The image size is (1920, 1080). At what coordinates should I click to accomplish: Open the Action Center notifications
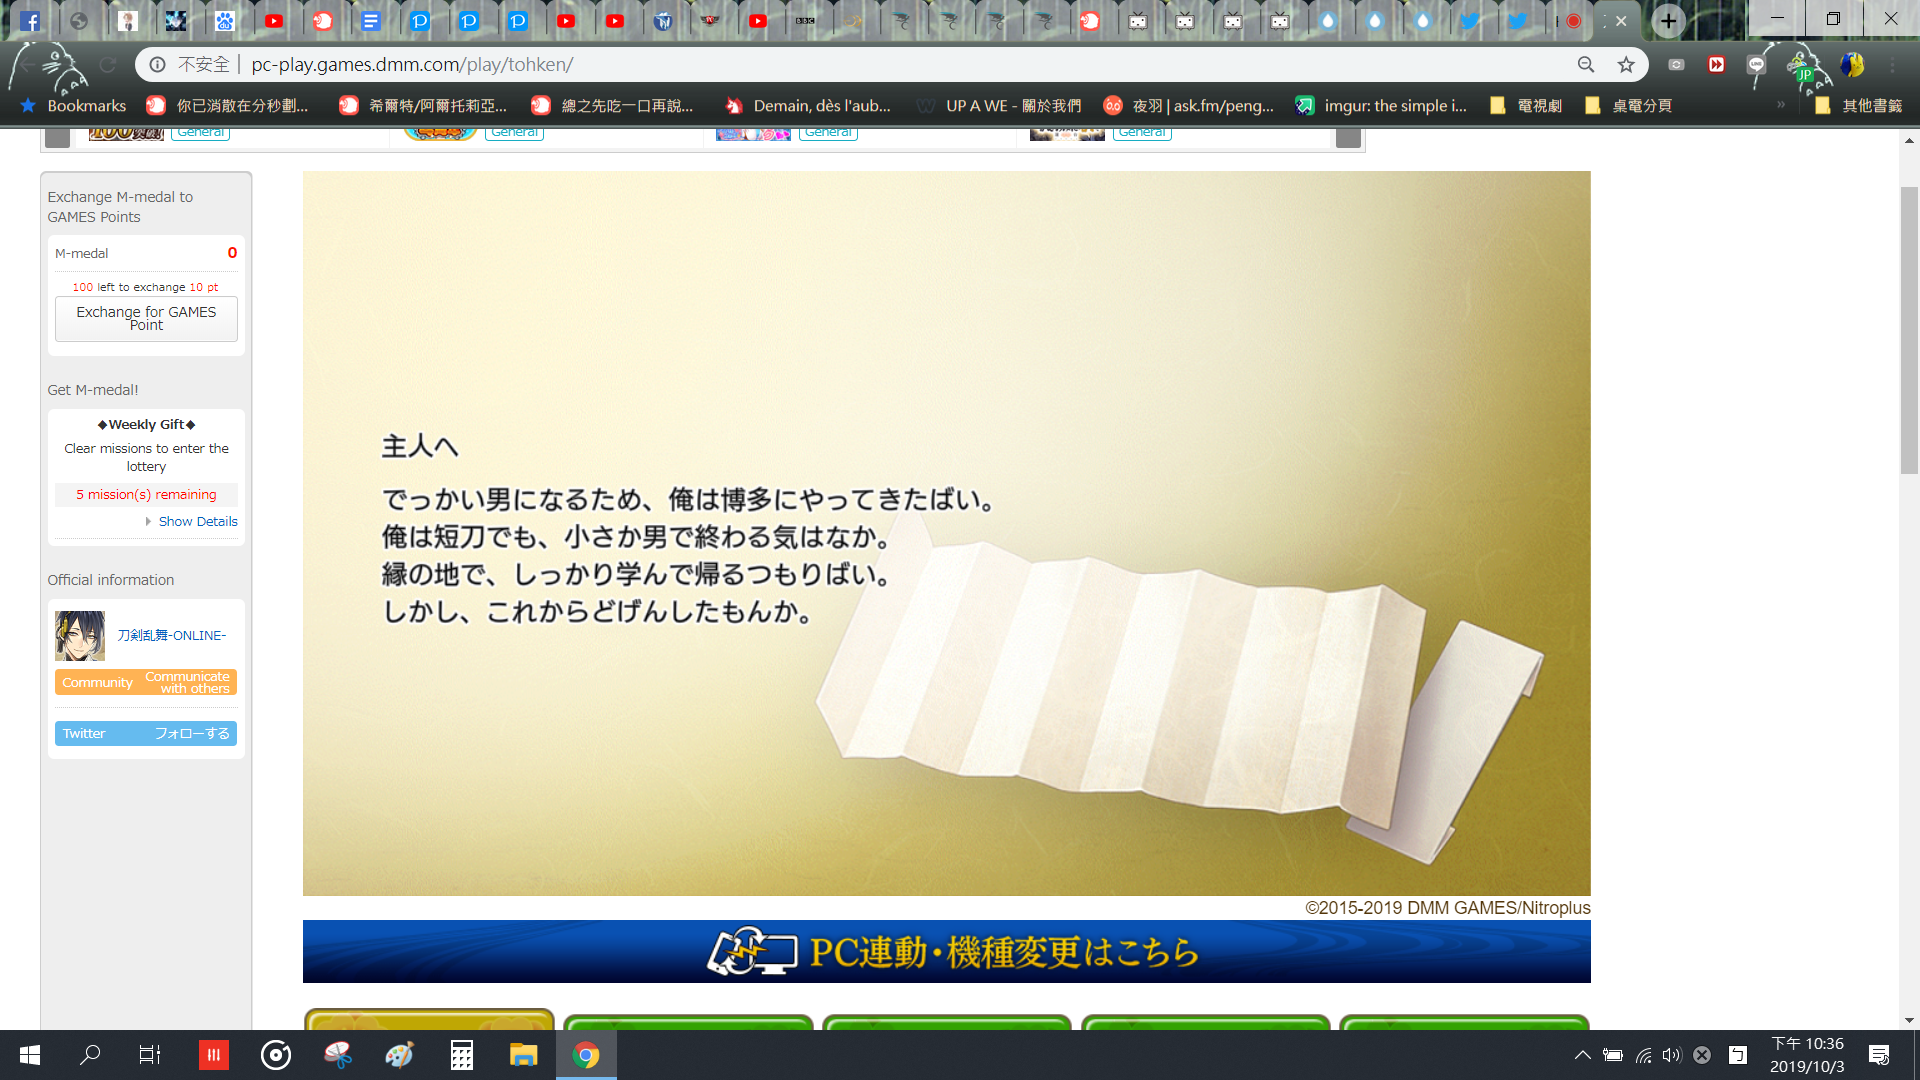point(1879,1055)
